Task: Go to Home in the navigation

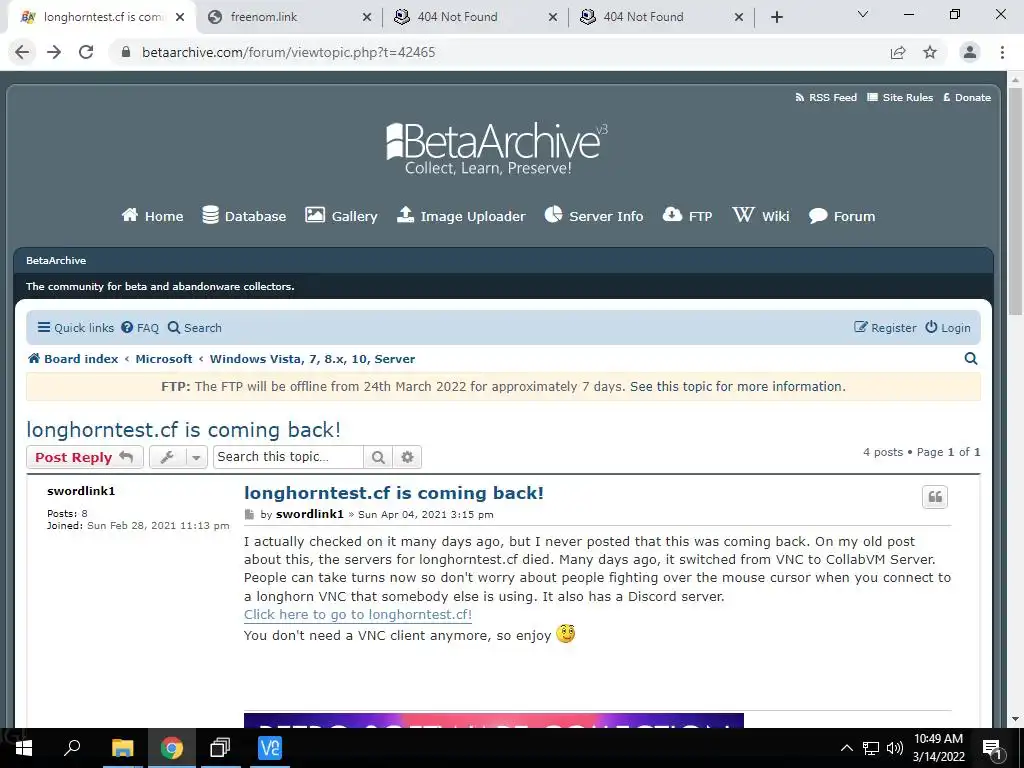Action: click(x=152, y=216)
